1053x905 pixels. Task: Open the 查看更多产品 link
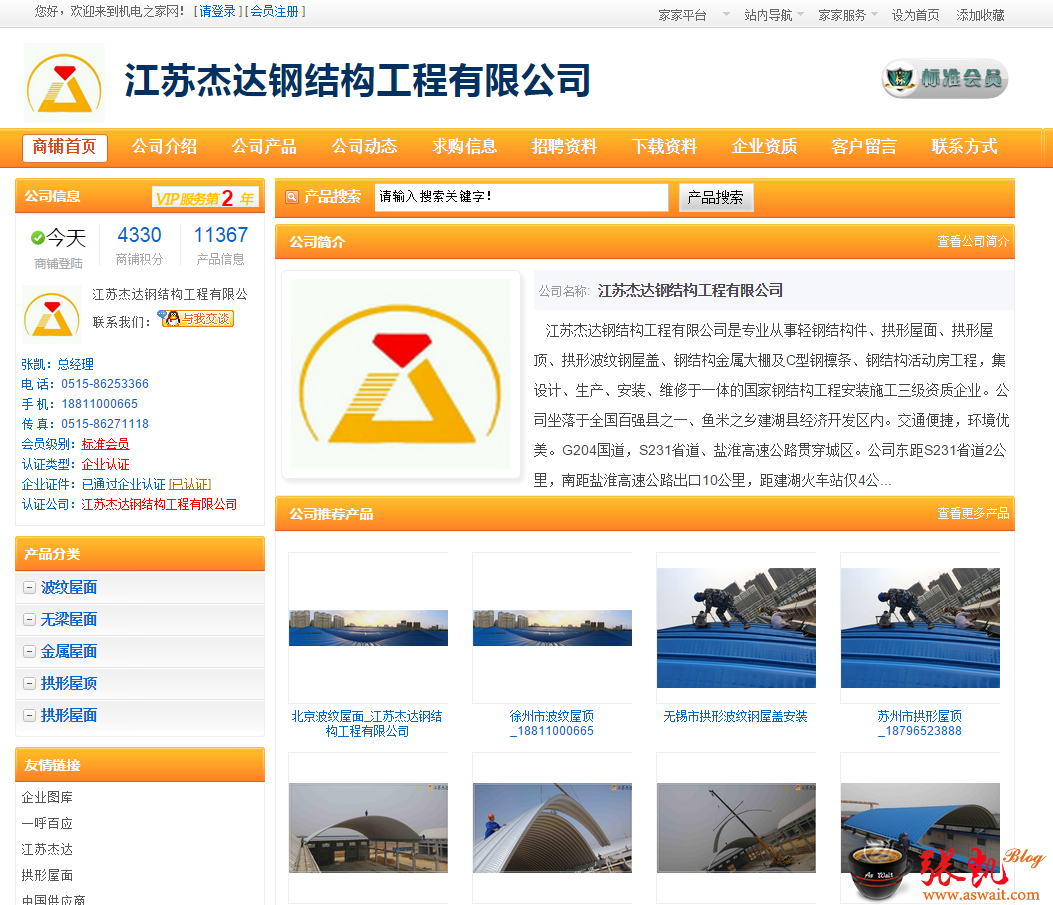972,513
